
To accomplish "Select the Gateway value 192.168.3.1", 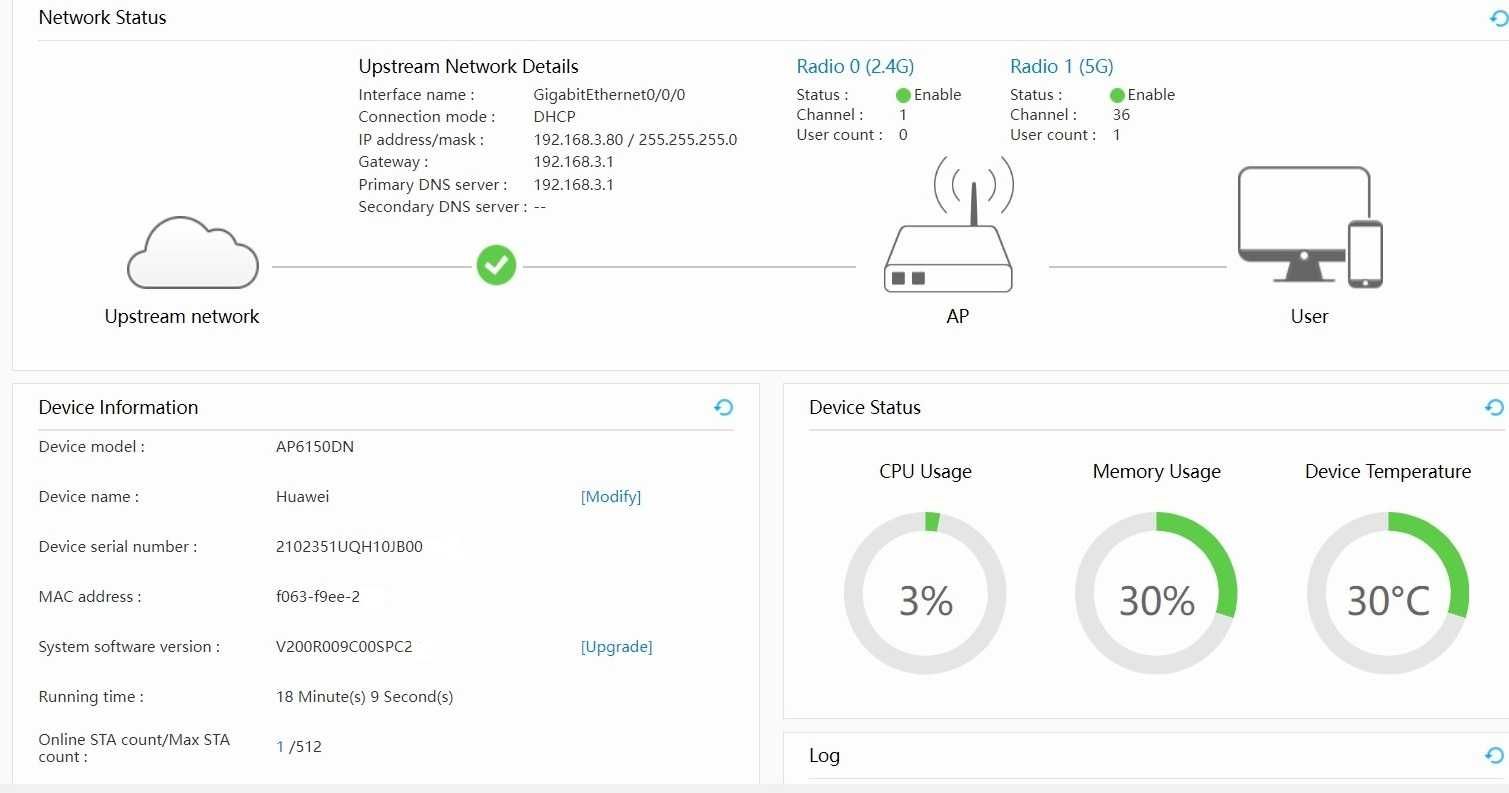I will pyautogui.click(x=573, y=161).
